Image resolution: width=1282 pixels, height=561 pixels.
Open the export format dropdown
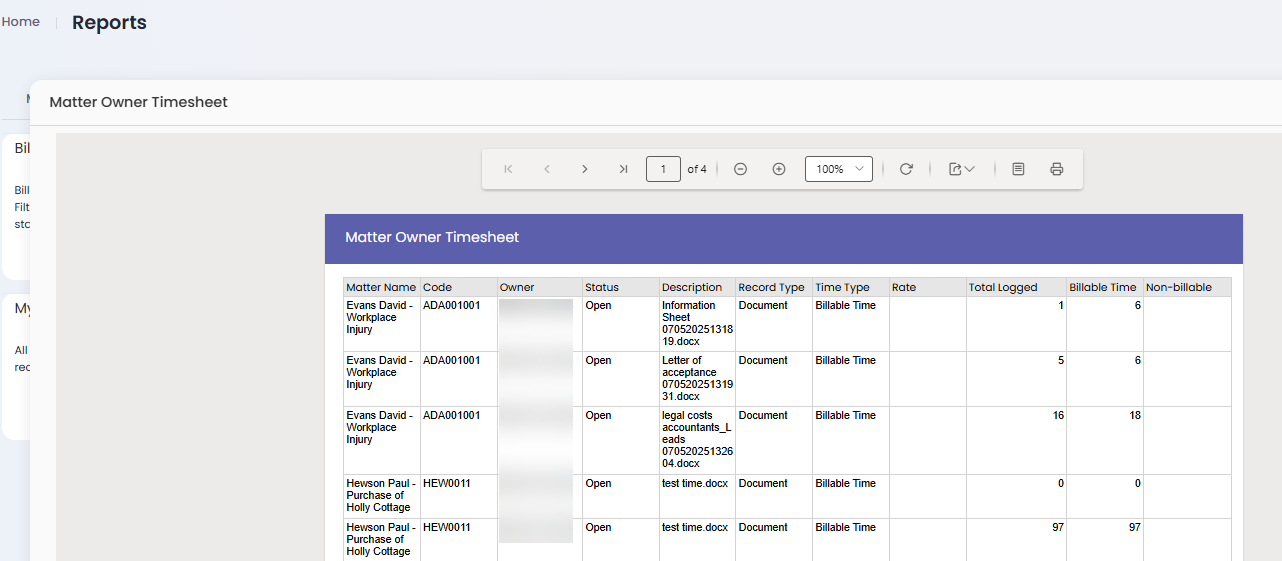pos(962,169)
